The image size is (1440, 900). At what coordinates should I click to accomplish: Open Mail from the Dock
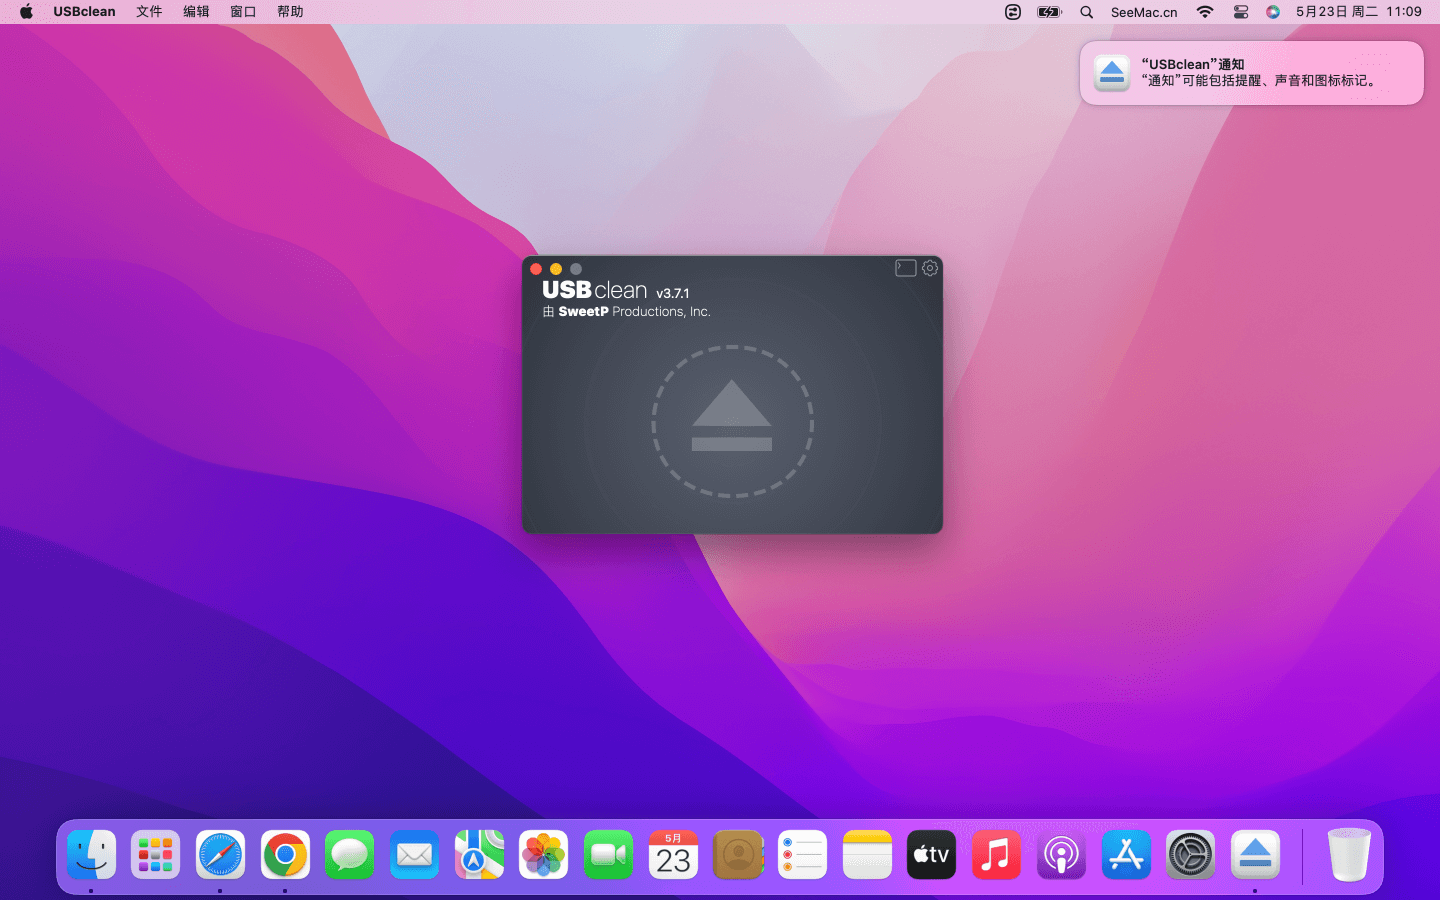tap(414, 855)
